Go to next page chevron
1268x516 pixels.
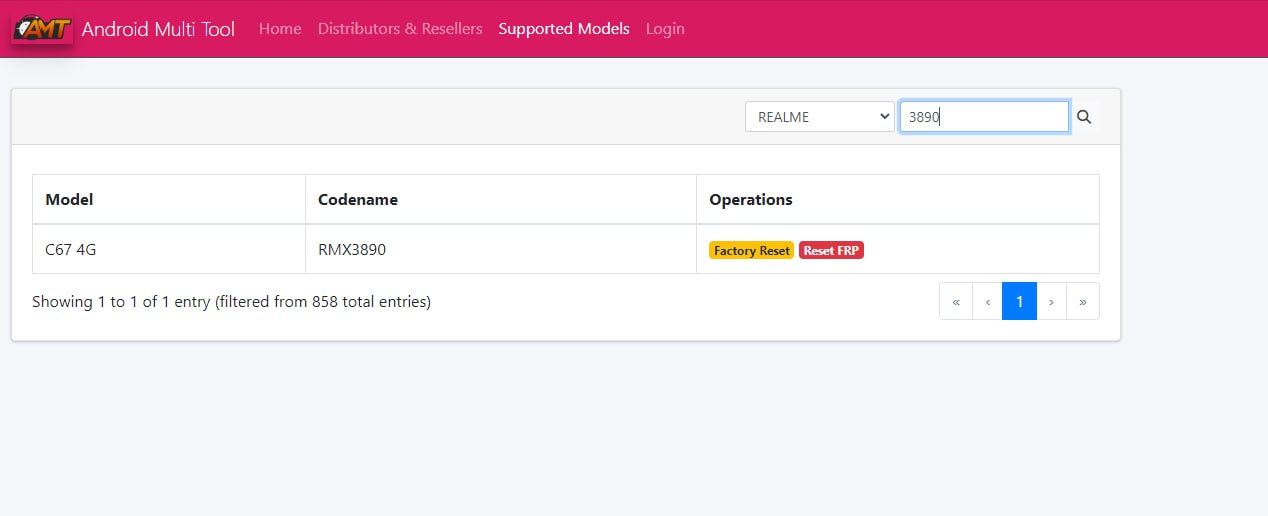pos(1051,301)
